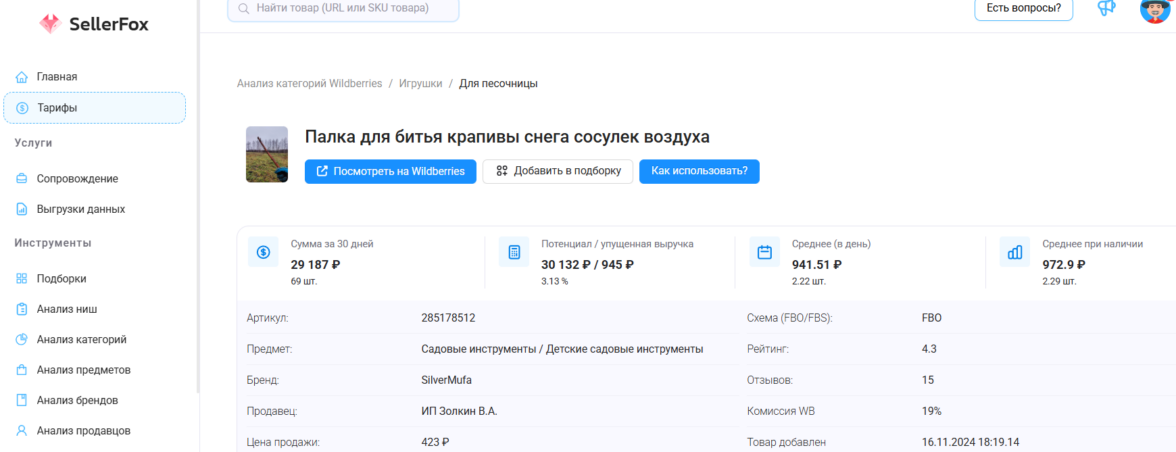This screenshot has height=452, width=1176.
Task: Open Сопровождение service section
Action: click(x=77, y=179)
